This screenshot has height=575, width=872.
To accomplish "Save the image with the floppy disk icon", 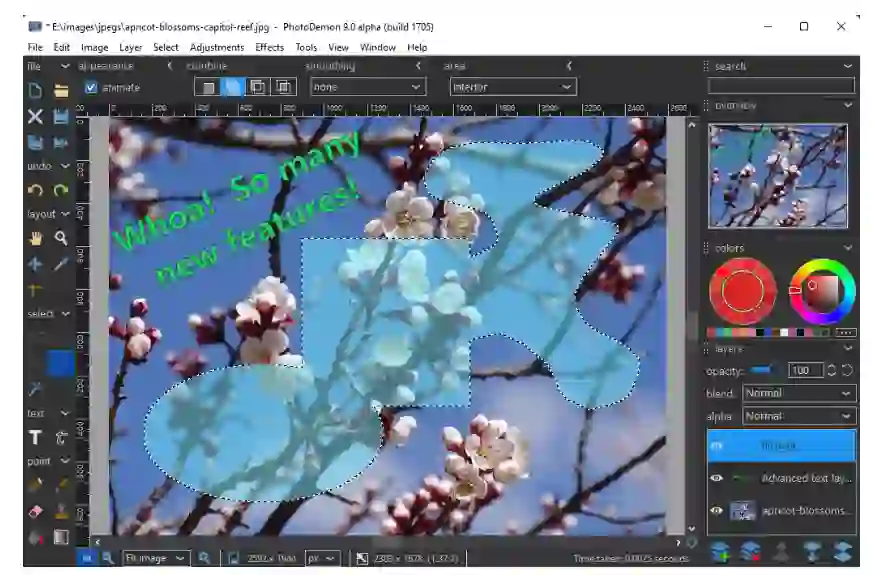I will [61, 116].
